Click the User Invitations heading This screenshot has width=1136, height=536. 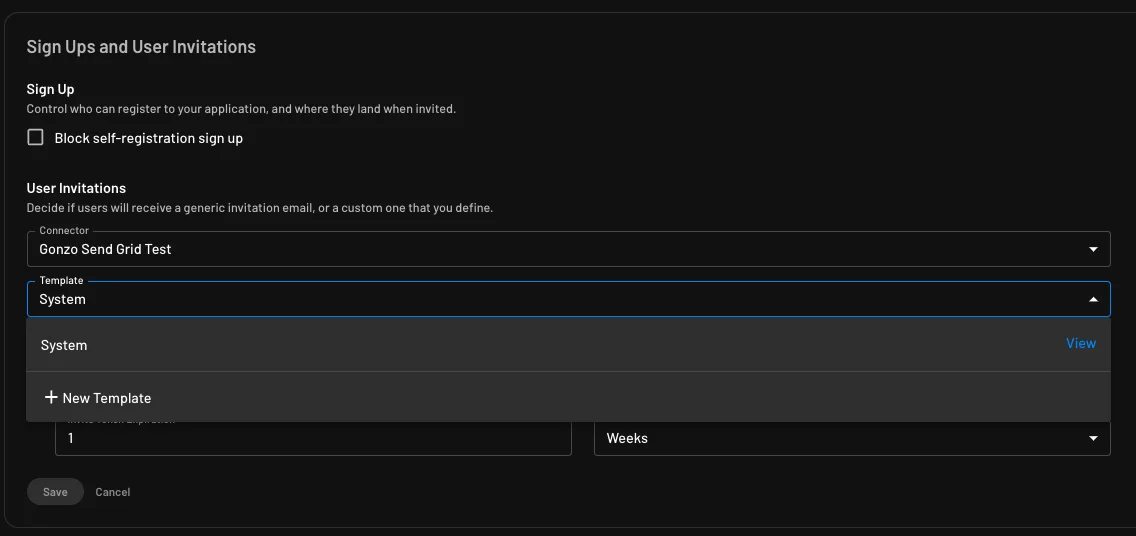click(x=76, y=188)
